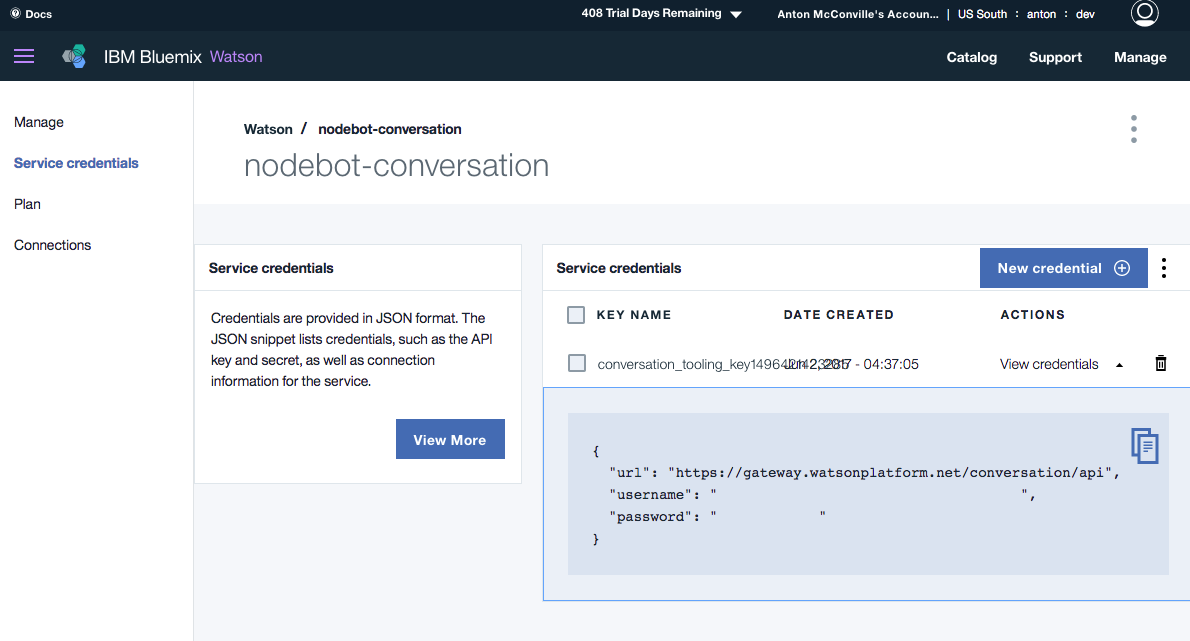Open the nodebot-conversation page options menu
The width and height of the screenshot is (1190, 641).
1134,129
